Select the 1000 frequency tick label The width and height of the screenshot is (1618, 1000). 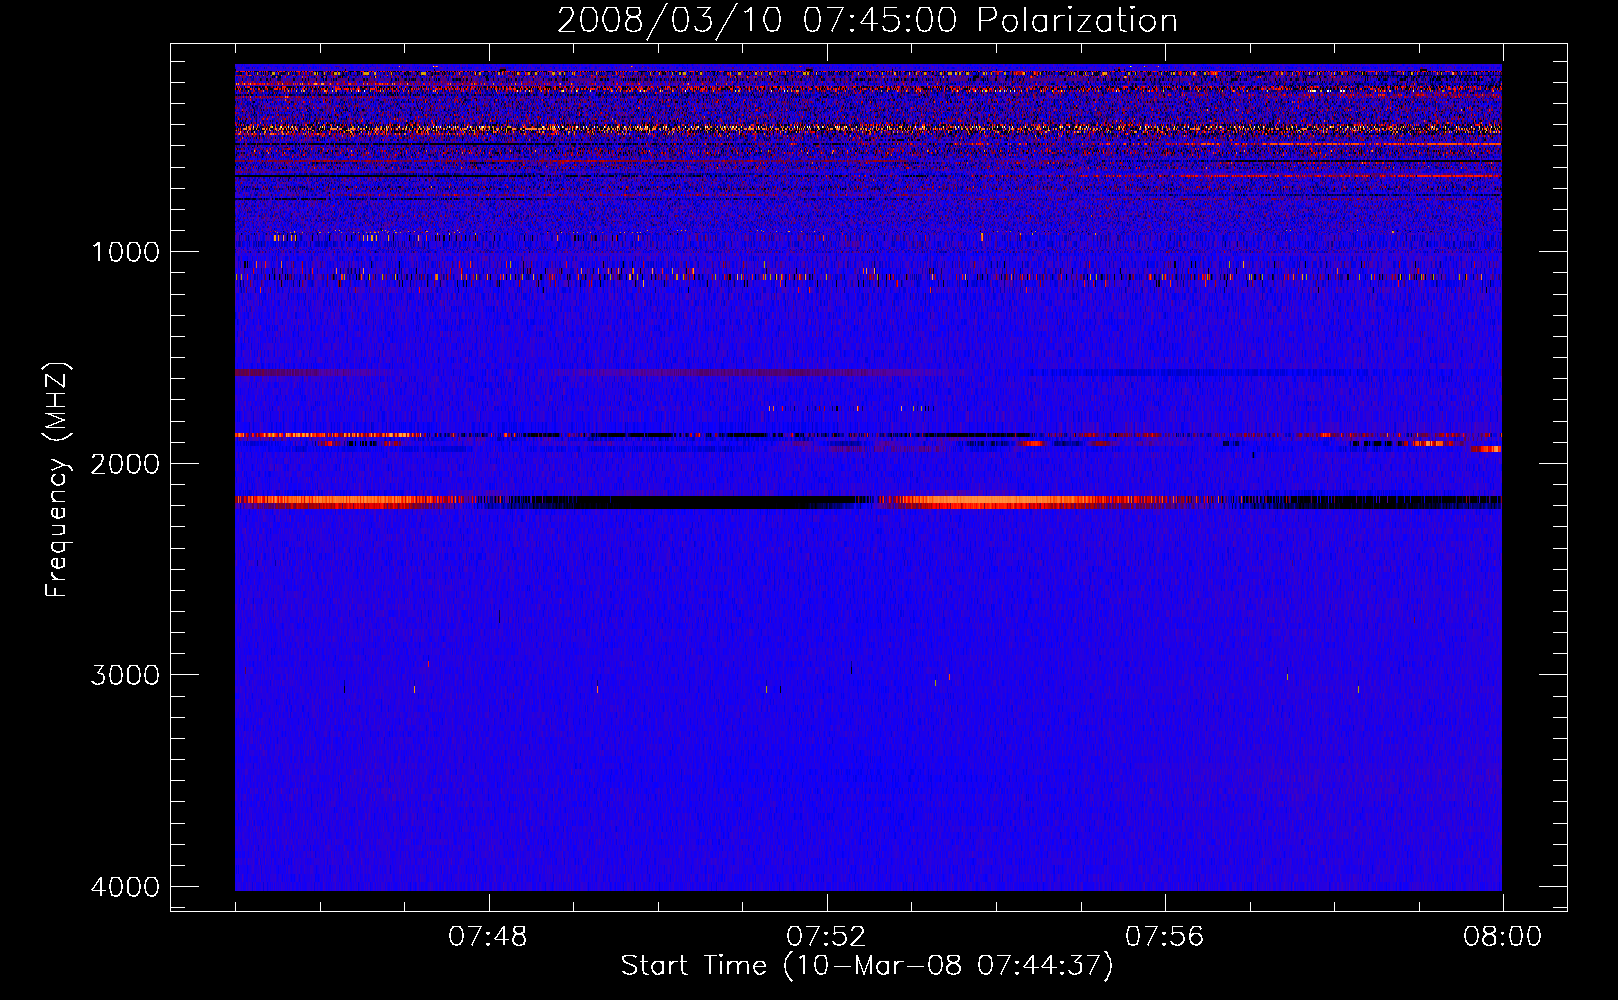point(125,251)
